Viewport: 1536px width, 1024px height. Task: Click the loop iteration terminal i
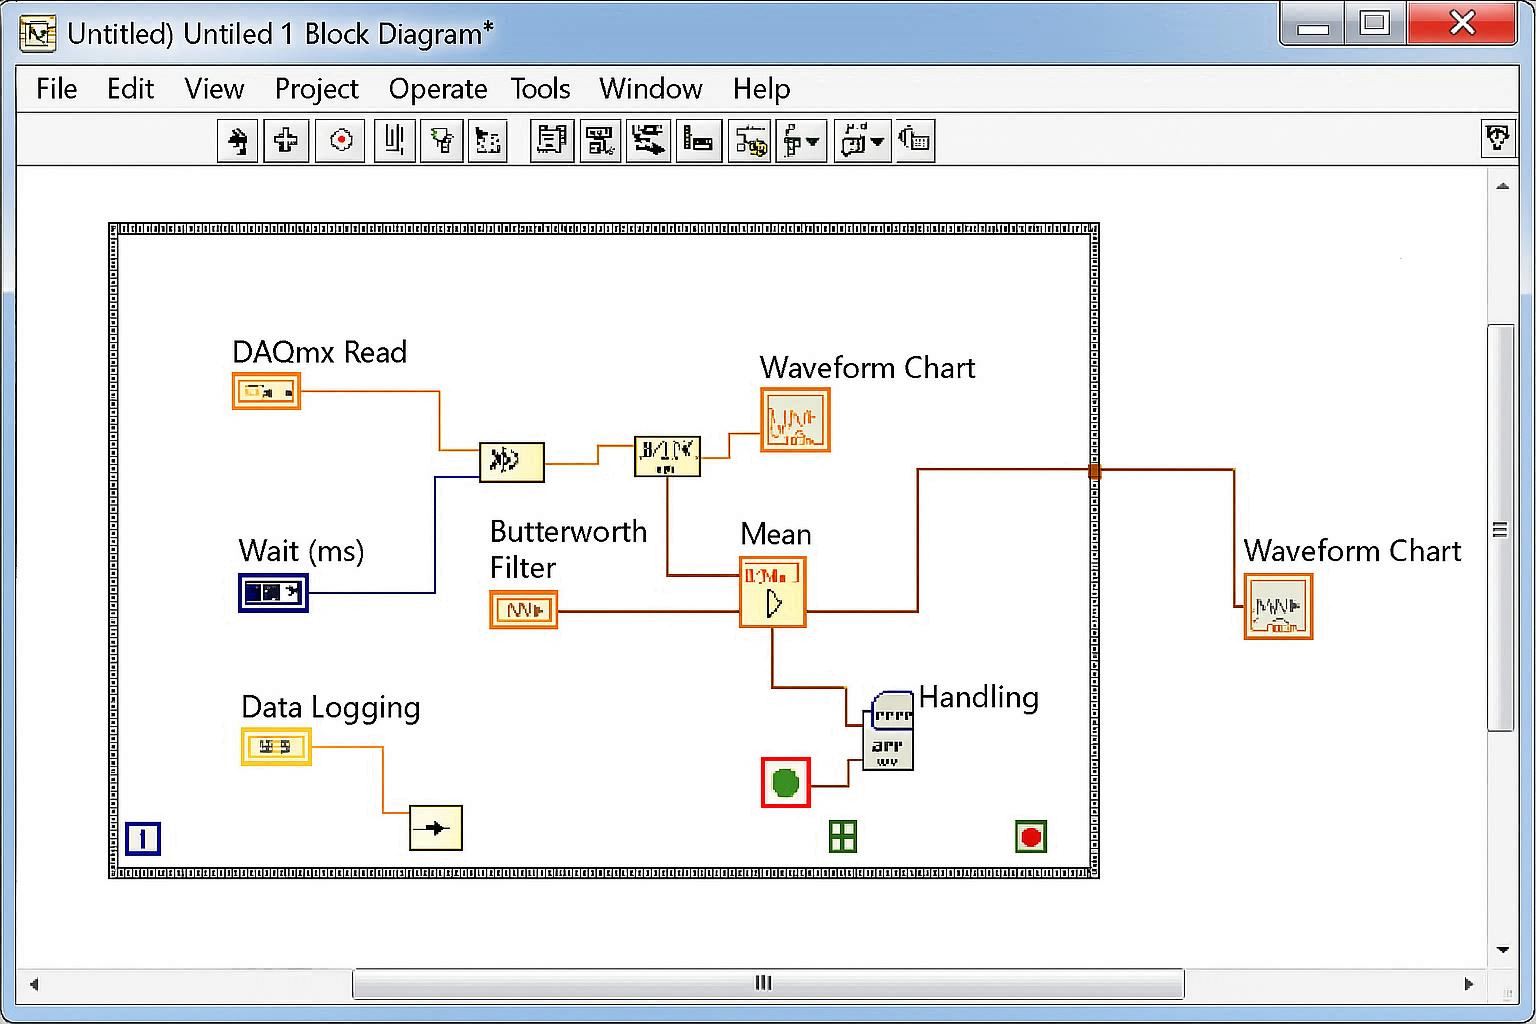tap(143, 838)
